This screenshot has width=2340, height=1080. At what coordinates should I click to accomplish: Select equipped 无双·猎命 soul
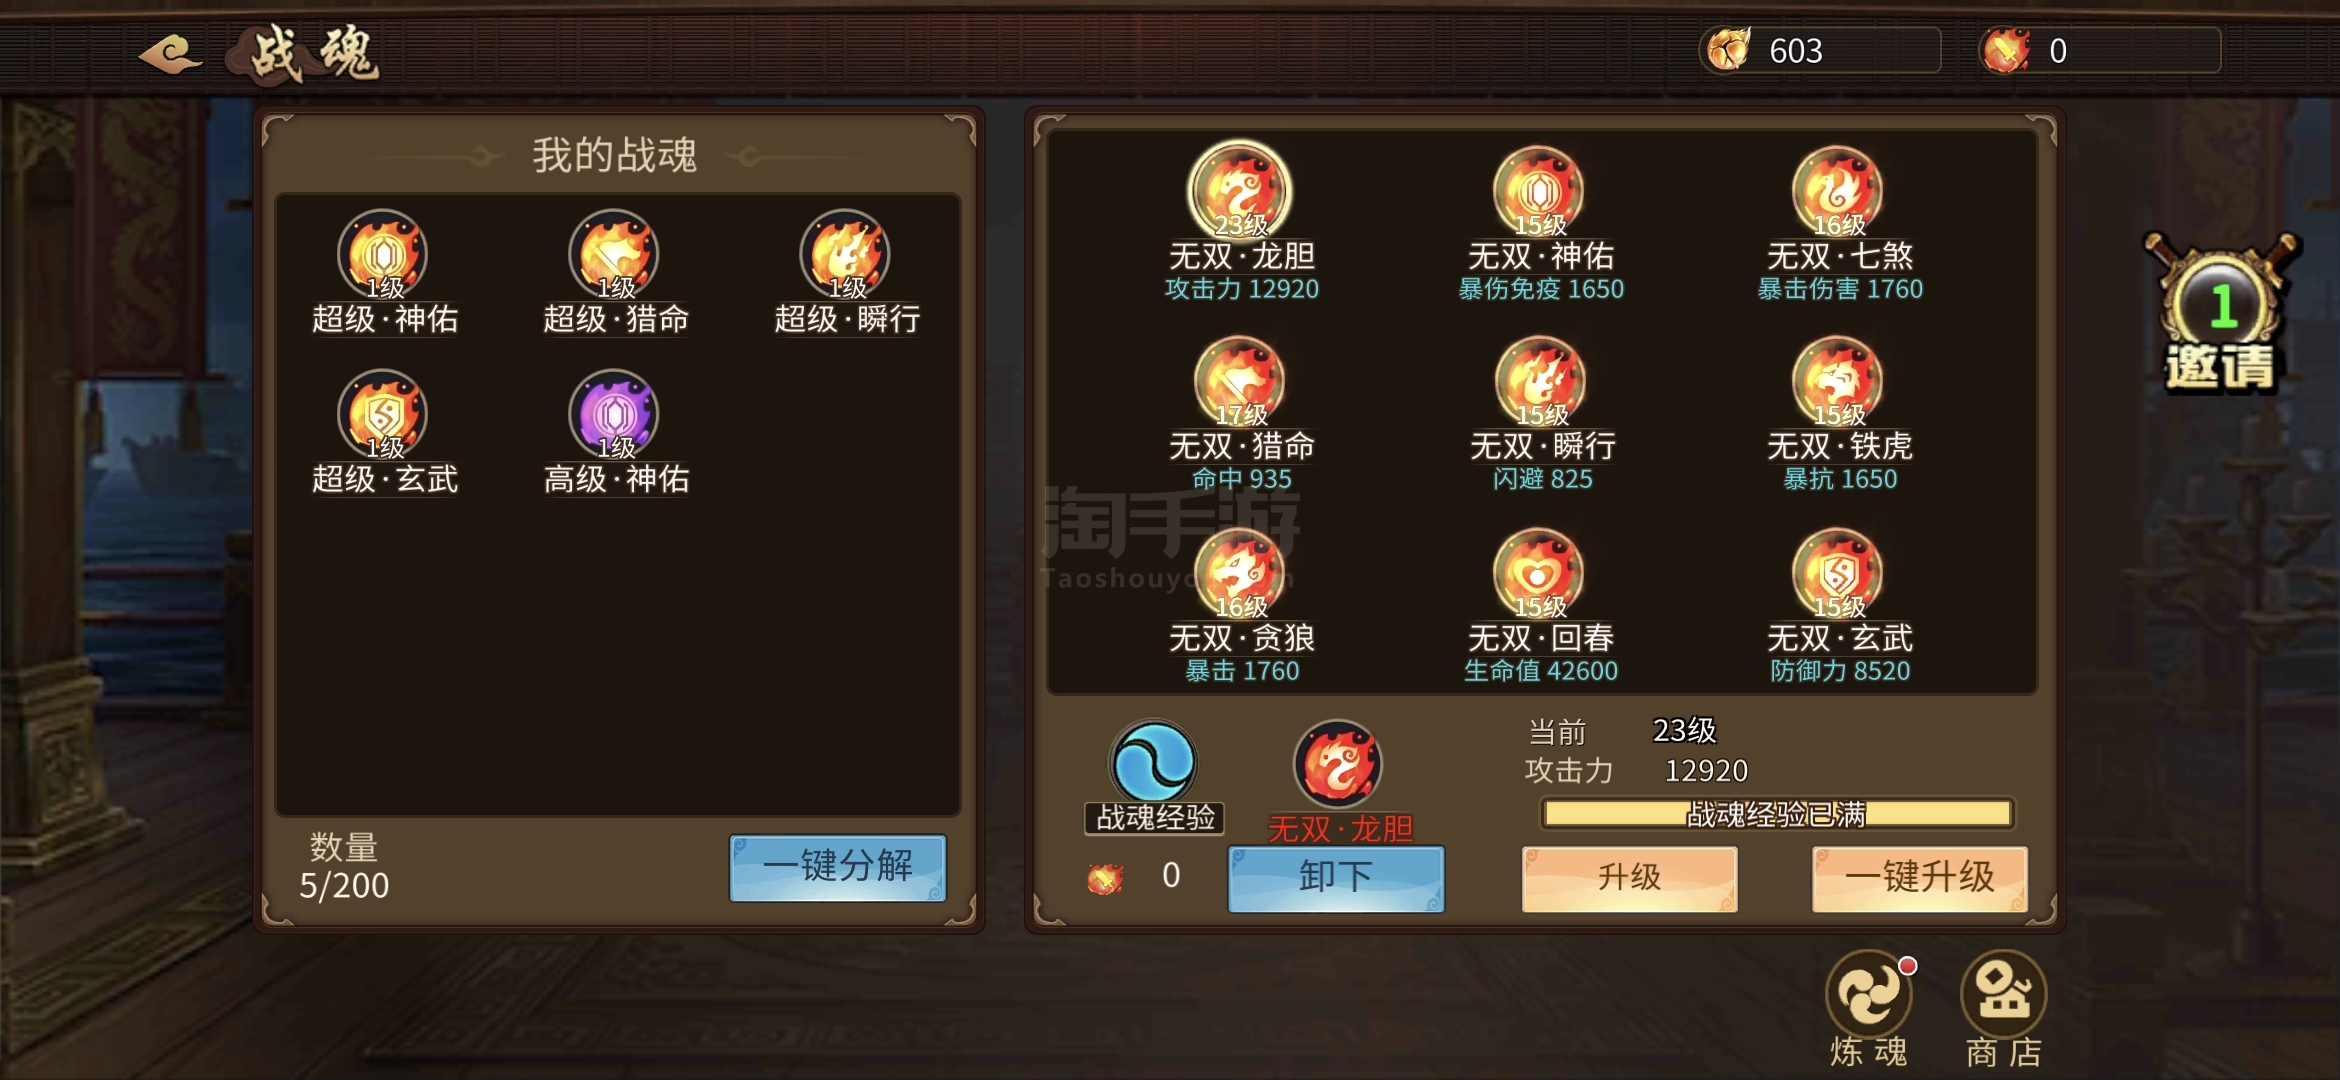coord(1240,382)
